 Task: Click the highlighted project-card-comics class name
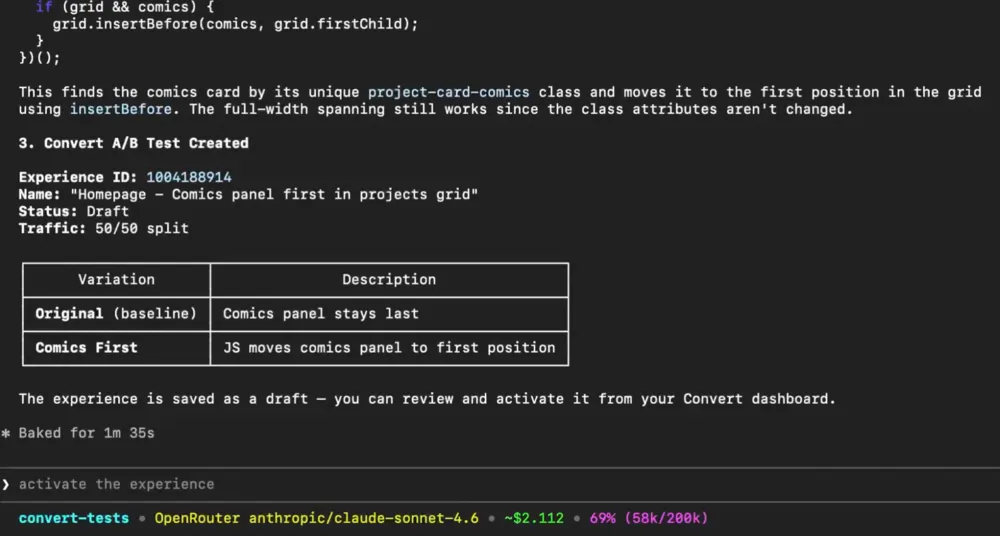coord(449,92)
